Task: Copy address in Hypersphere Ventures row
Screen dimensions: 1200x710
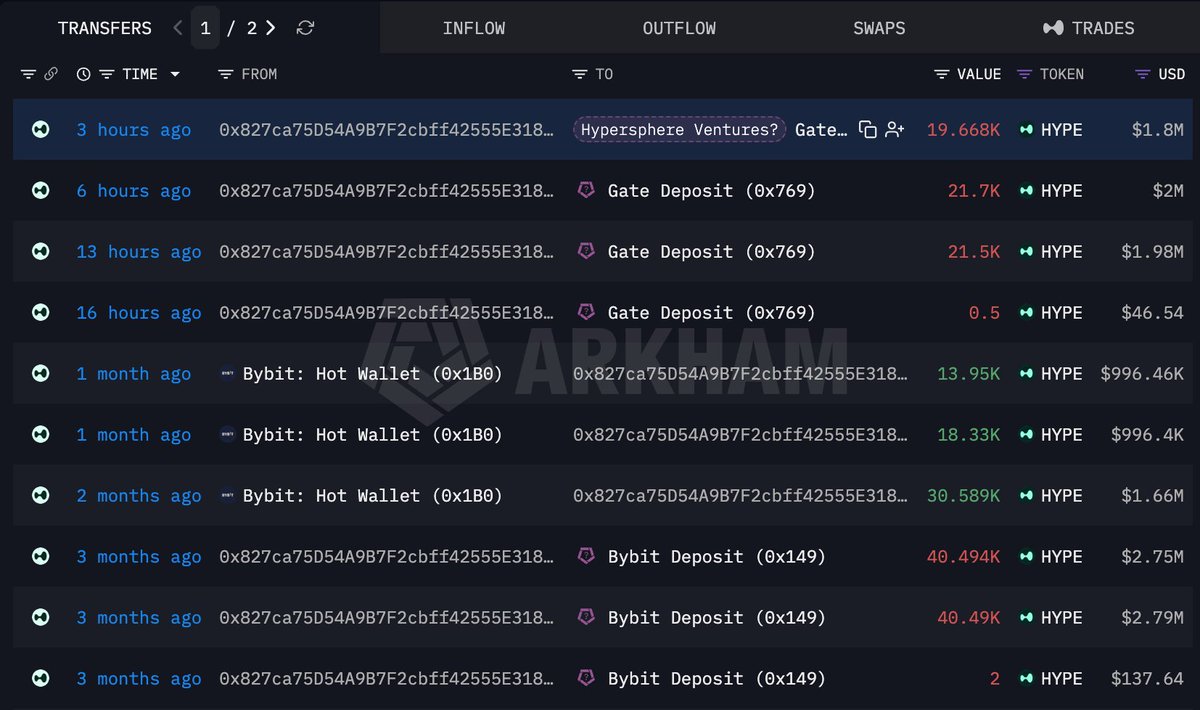Action: tap(868, 129)
